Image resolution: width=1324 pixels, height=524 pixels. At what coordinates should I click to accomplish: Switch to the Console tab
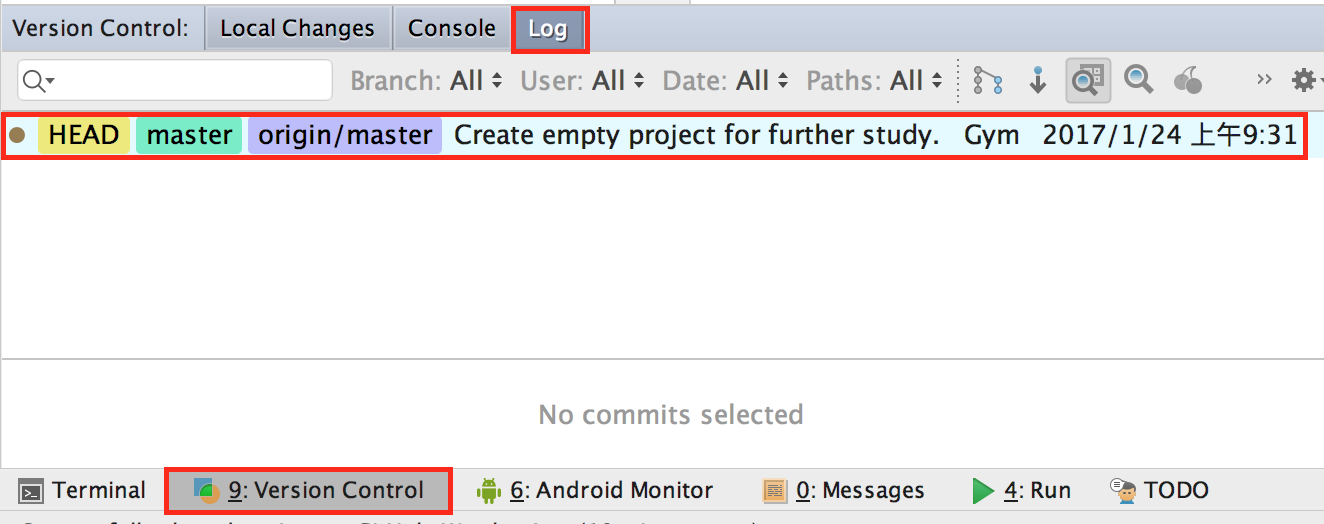point(452,29)
